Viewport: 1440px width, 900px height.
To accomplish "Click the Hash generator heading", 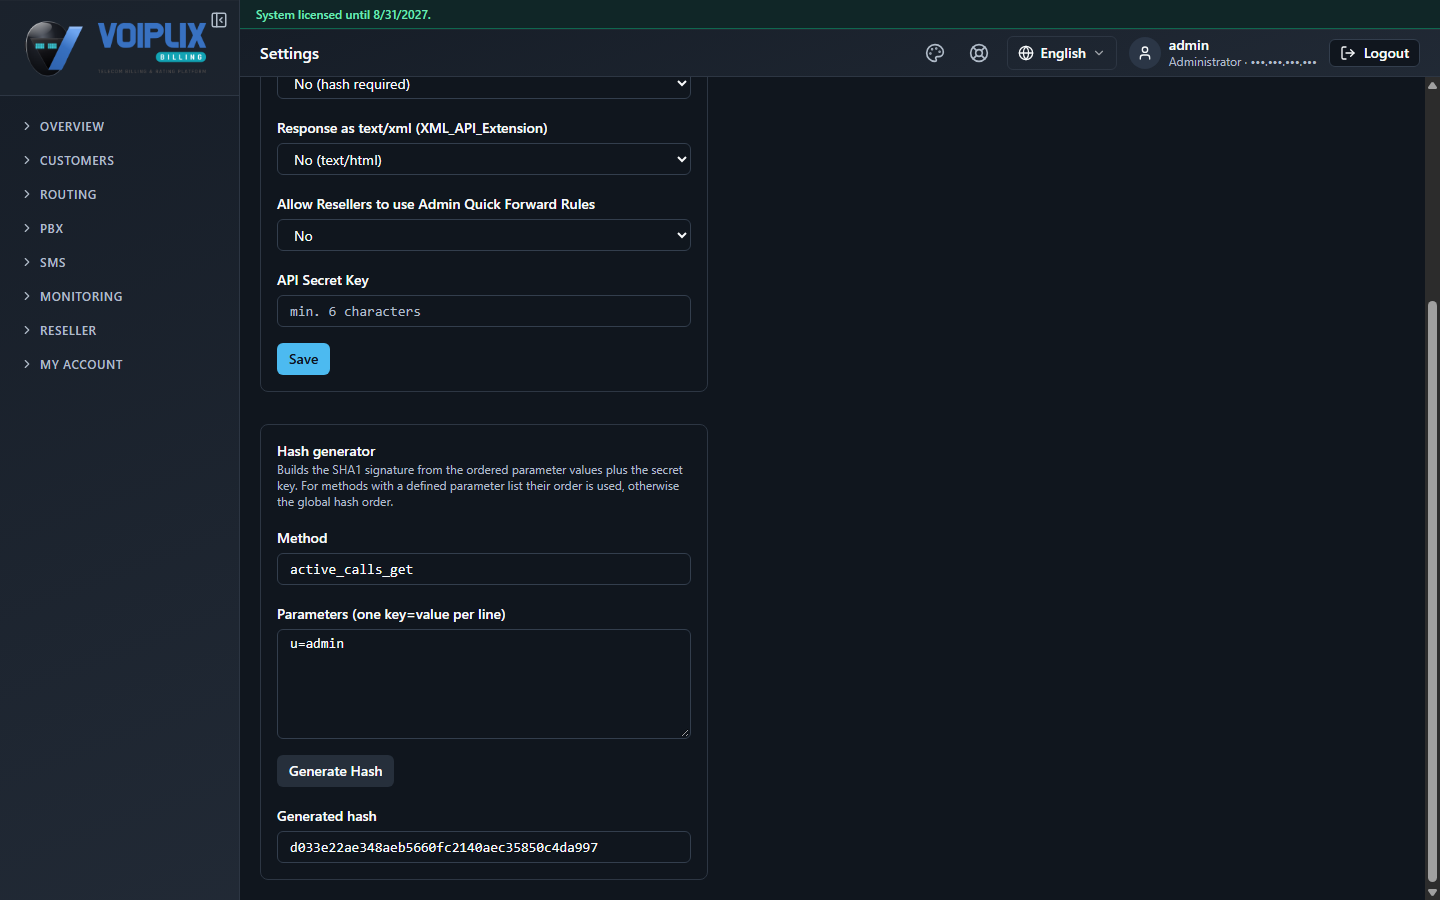I will pos(326,451).
